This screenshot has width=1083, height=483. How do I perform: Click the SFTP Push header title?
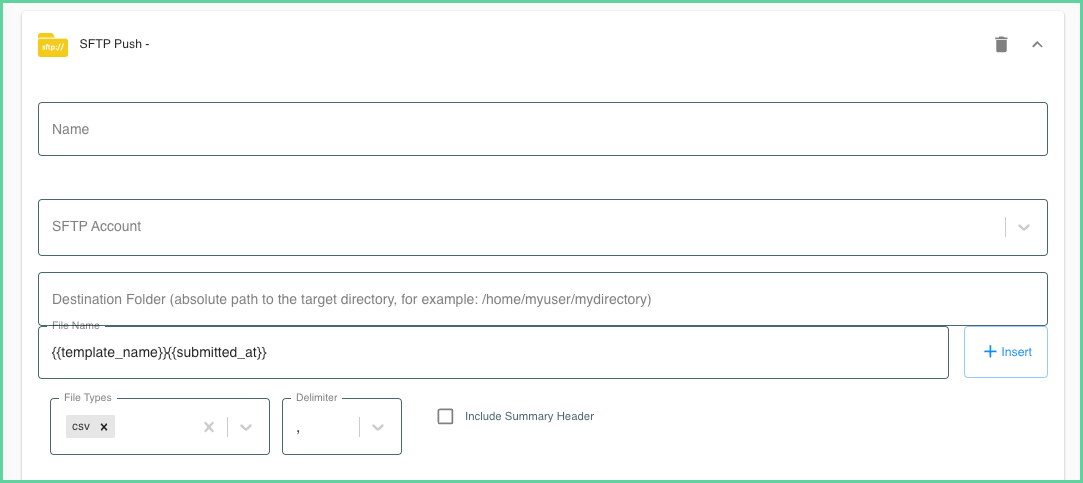point(115,44)
